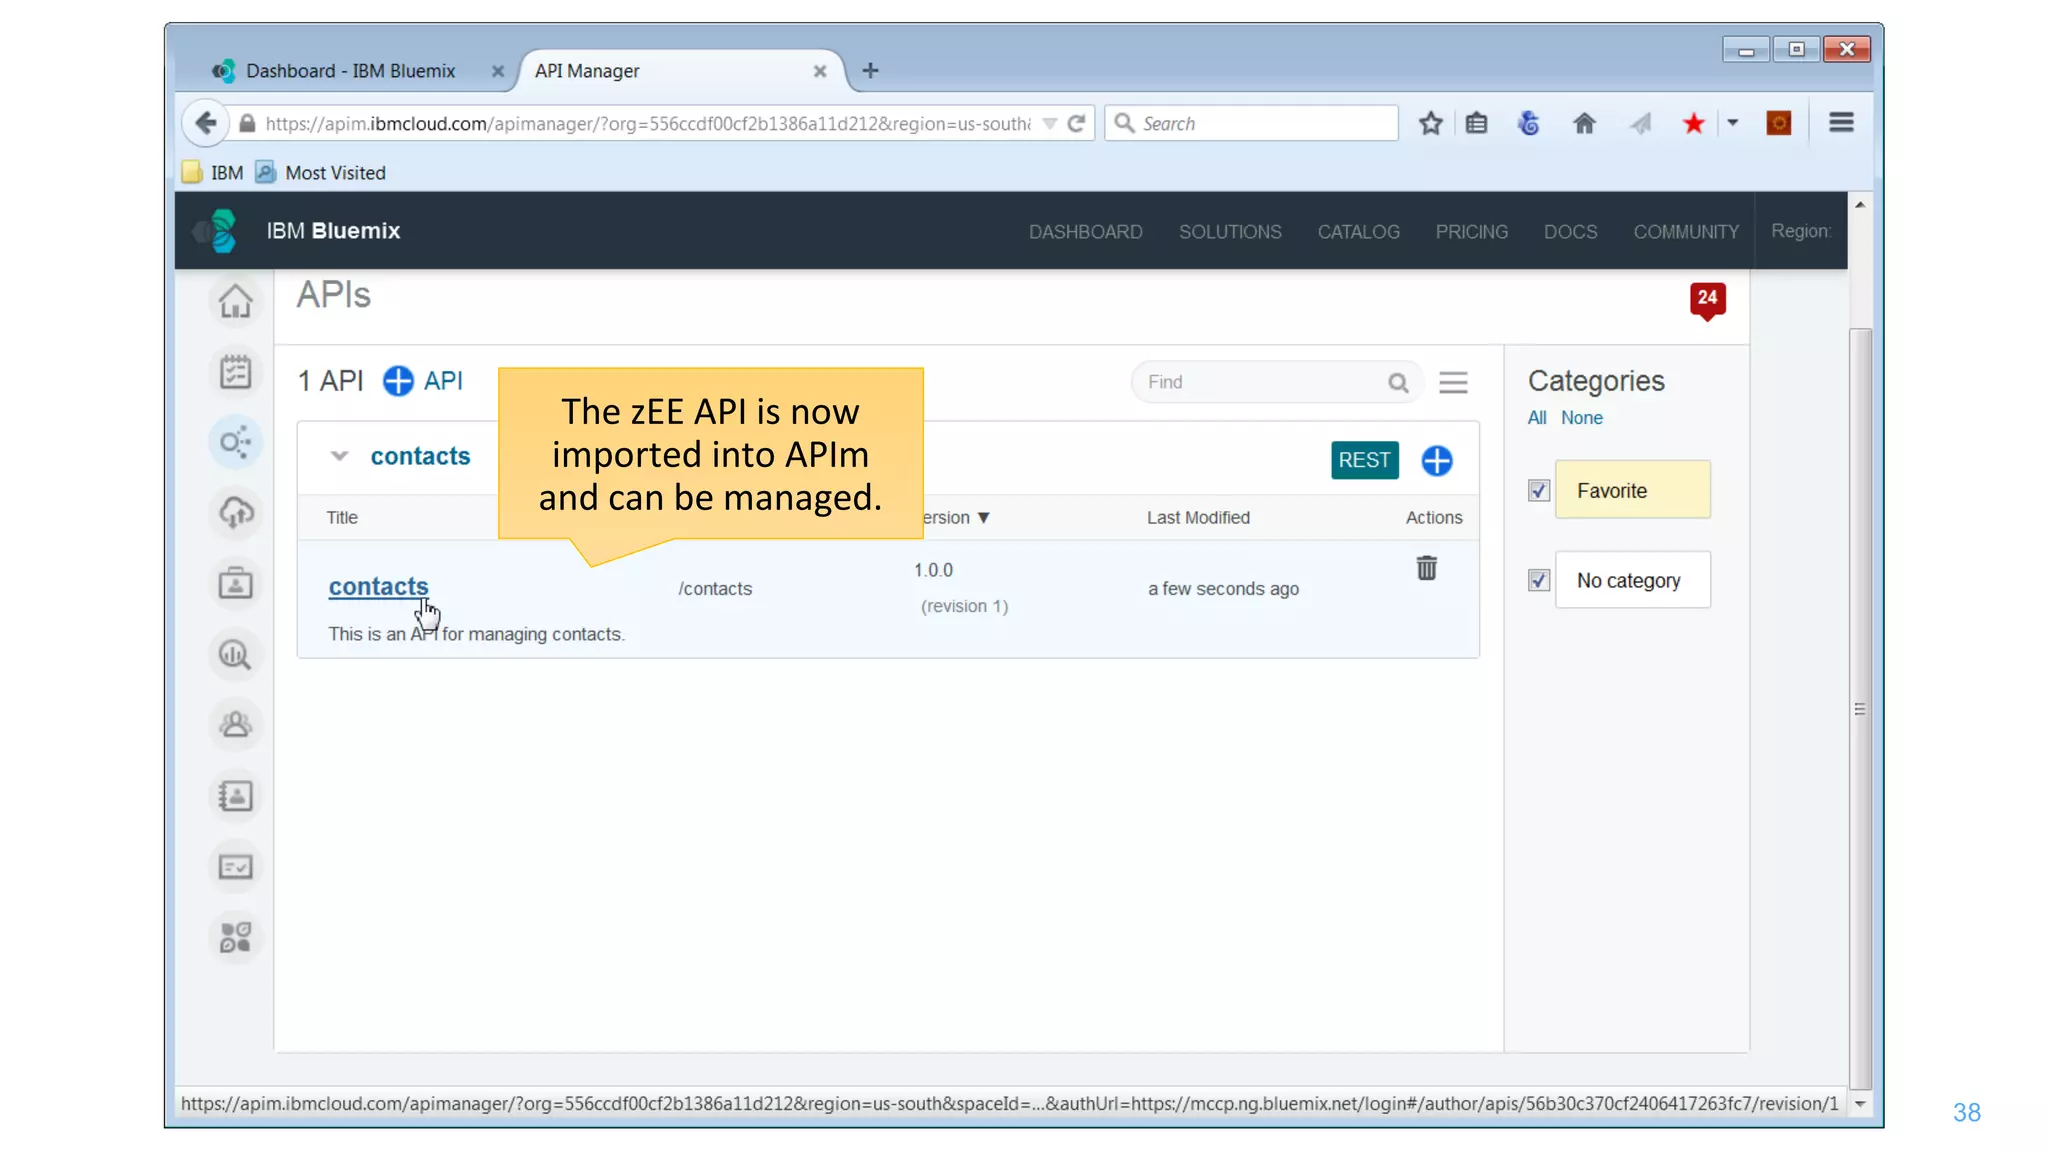Click the vertical page scrollbar thumb

[x=1860, y=708]
